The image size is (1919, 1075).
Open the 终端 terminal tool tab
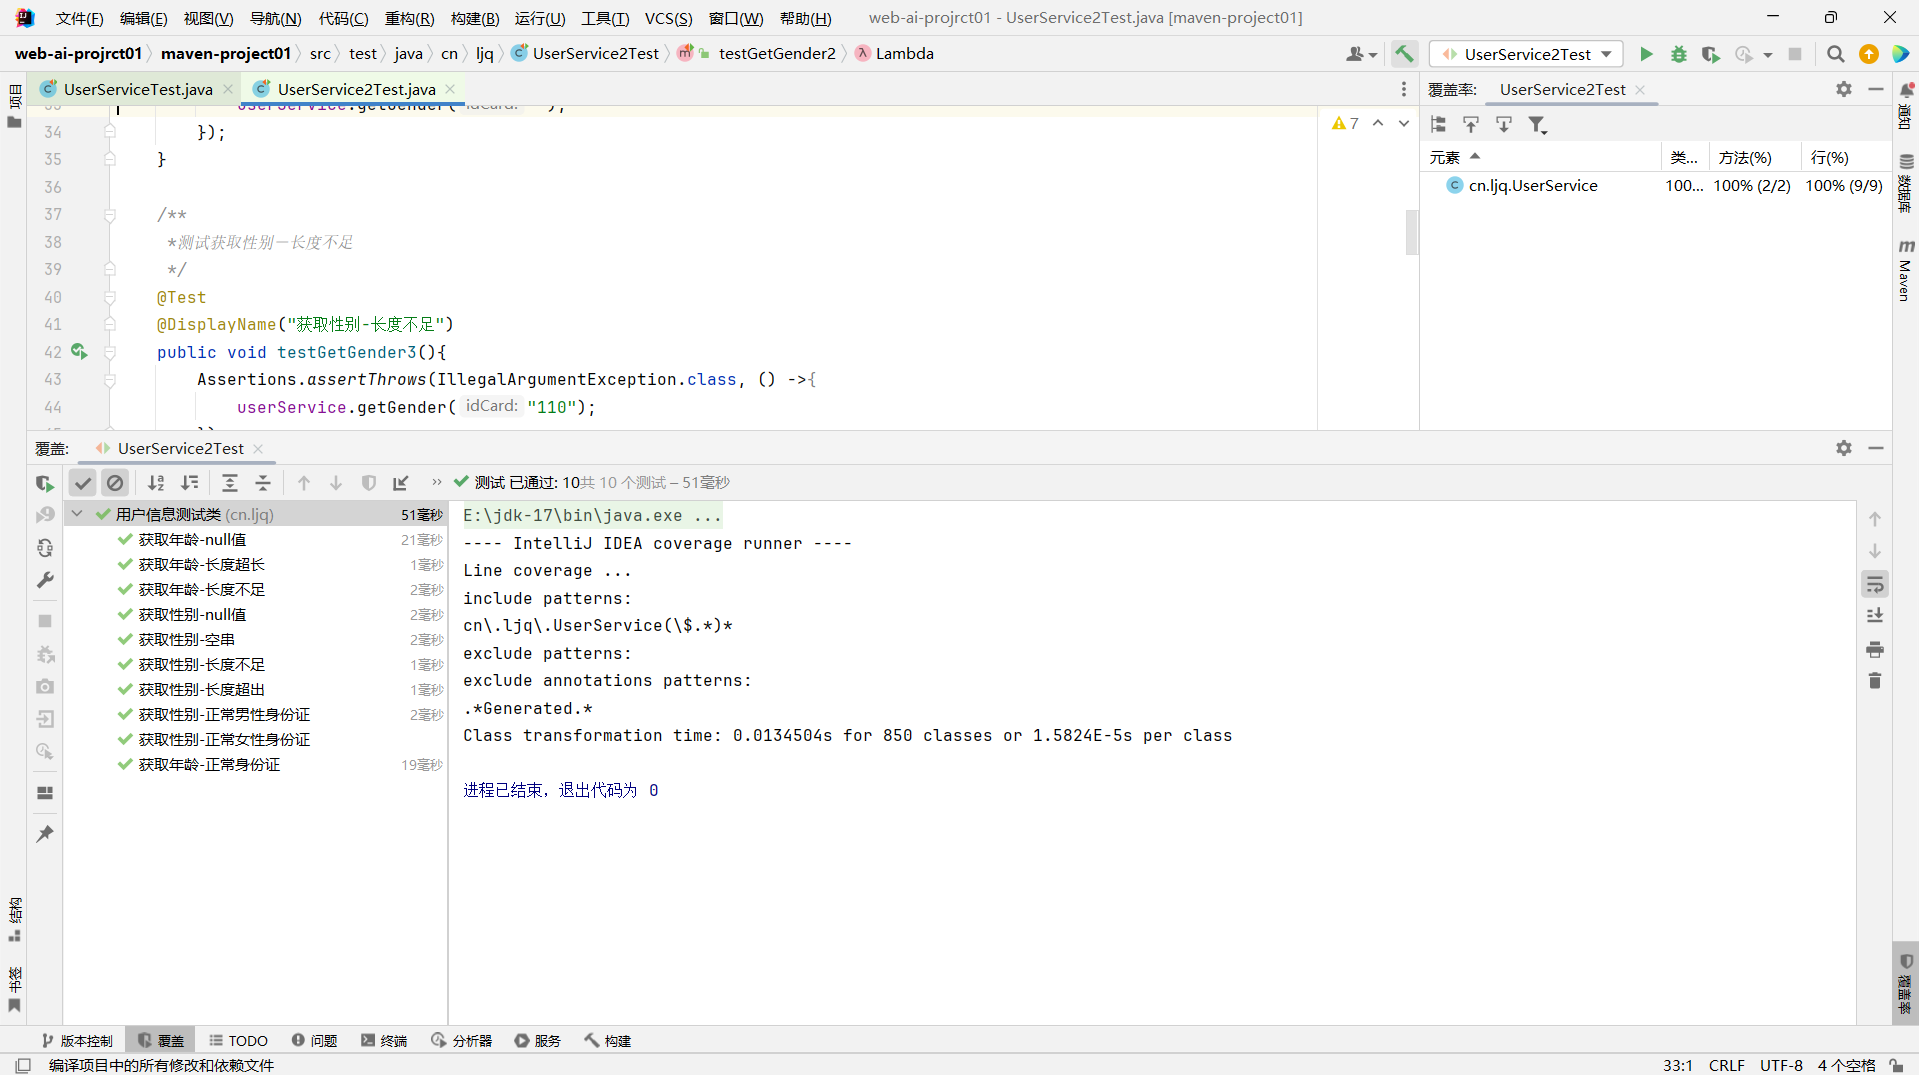[384, 1040]
